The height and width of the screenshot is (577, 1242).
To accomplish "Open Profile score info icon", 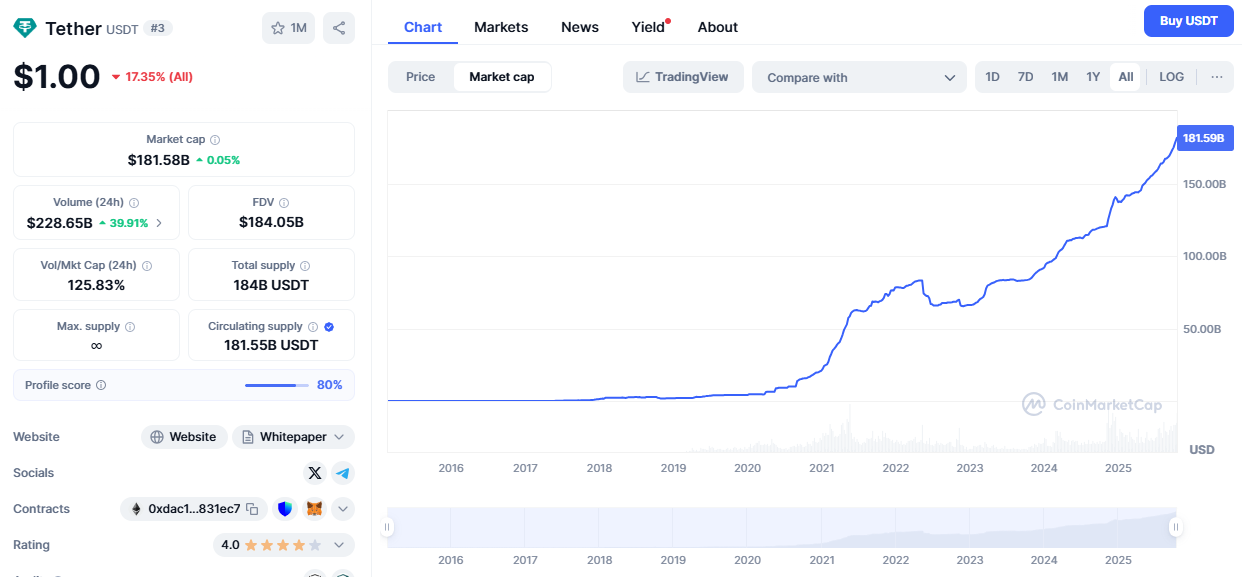I will (101, 385).
